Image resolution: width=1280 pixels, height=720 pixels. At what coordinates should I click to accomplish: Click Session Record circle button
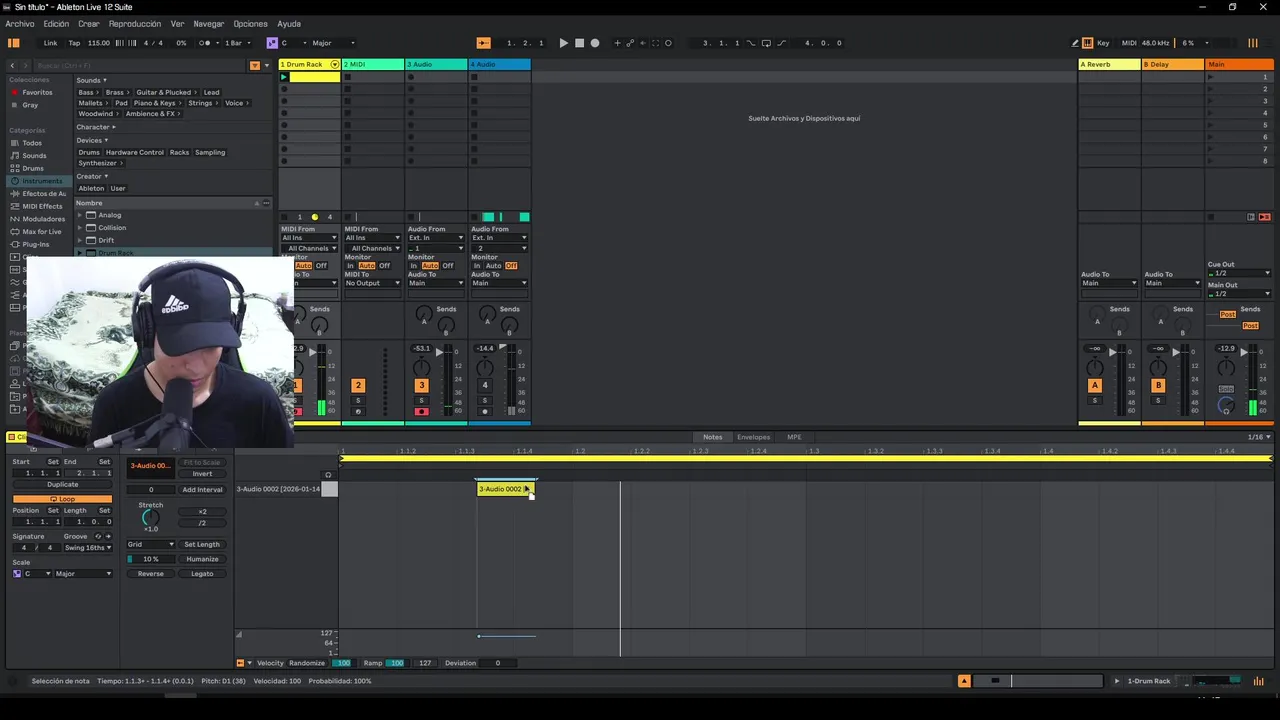(x=669, y=43)
